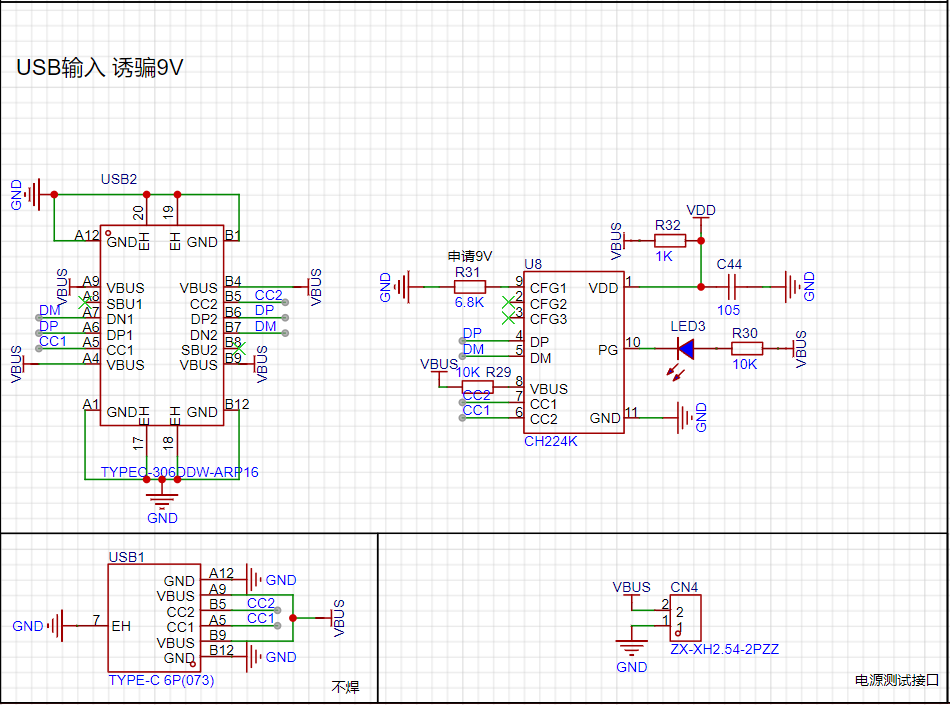Click the USB2 component designator
The width and height of the screenshot is (950, 705).
[119, 179]
